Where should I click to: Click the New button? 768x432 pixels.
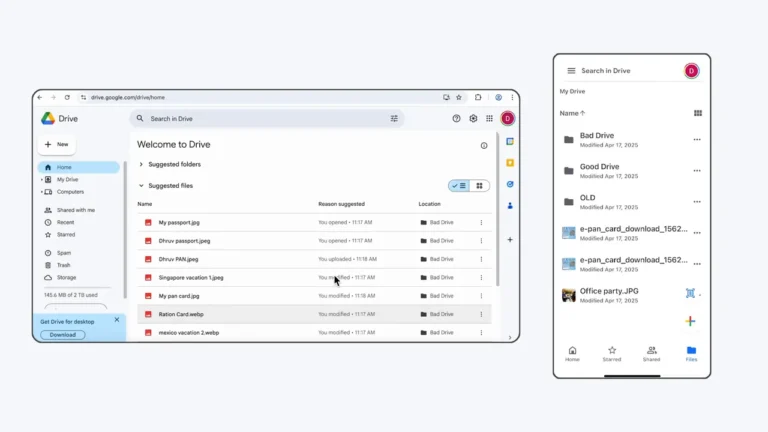pyautogui.click(x=57, y=144)
